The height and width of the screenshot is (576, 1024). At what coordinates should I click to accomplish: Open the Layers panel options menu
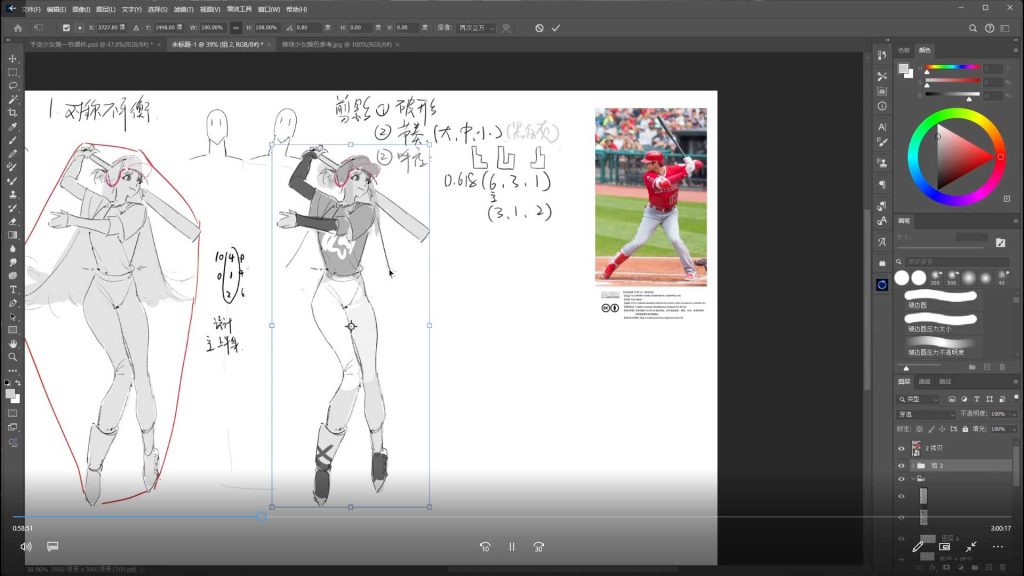pos(1016,381)
